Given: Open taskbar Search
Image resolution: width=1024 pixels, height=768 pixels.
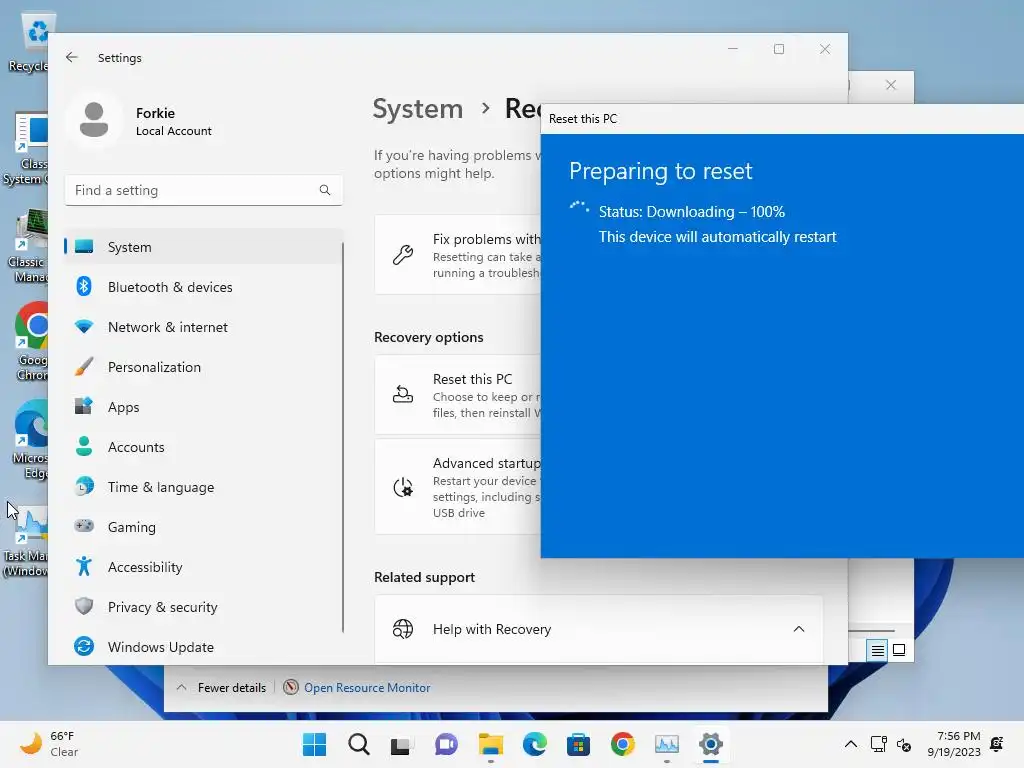Looking at the screenshot, I should click(358, 744).
